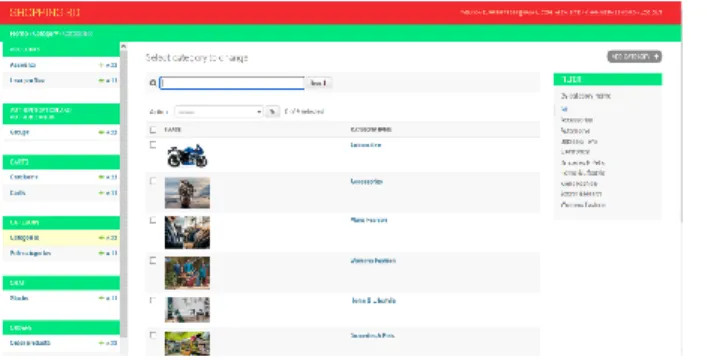Filter by Mens Fashion in filter panel
This screenshot has width=711, height=360.
pos(579,184)
